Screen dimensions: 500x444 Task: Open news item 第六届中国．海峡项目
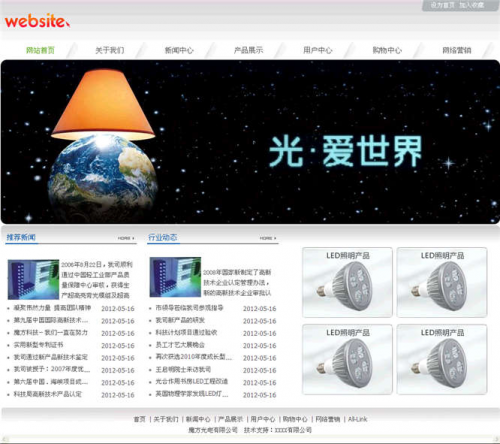click(51, 382)
